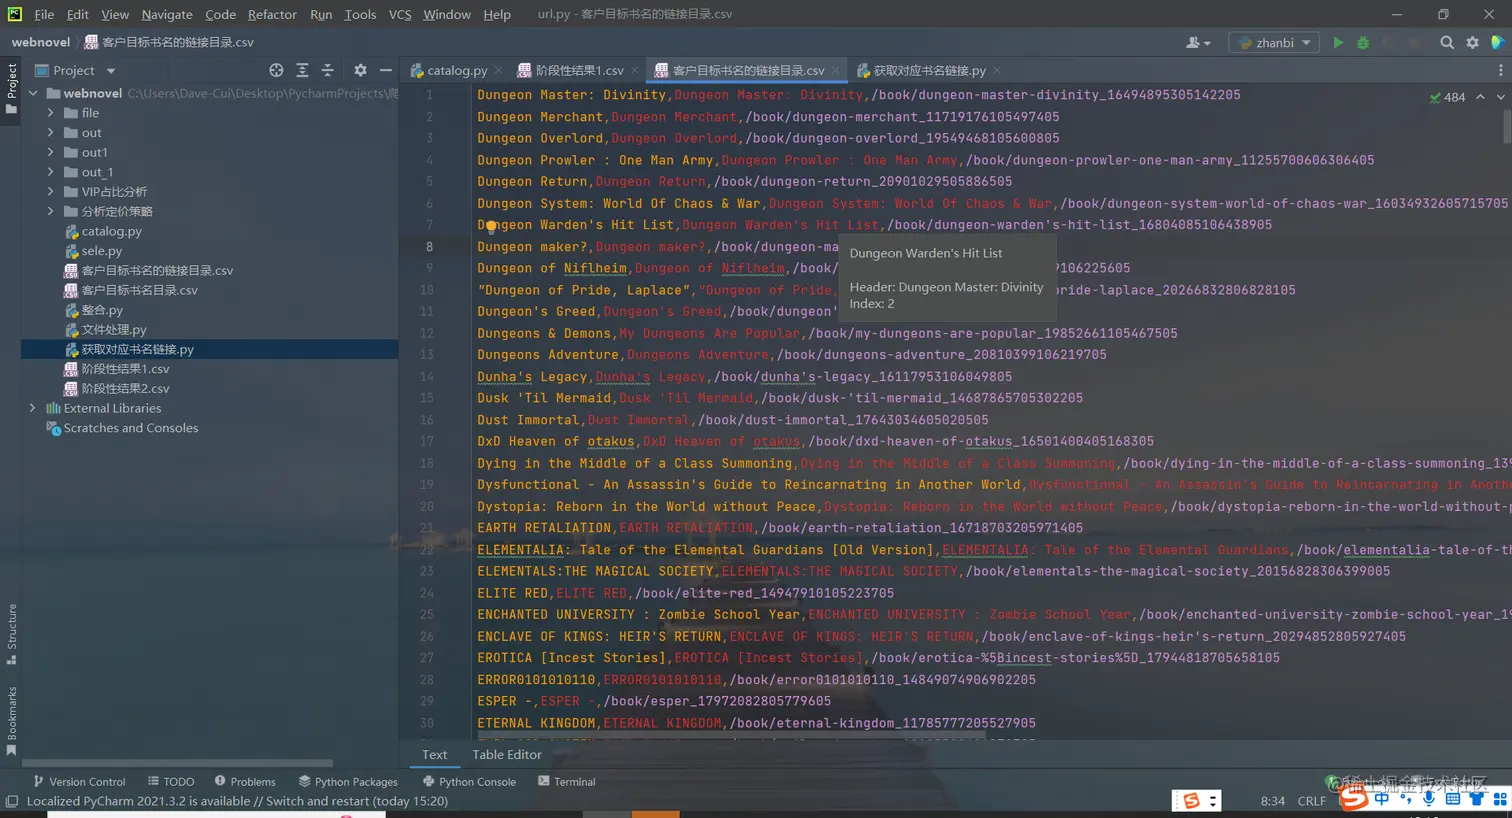
Task: Expand all in Project panel toolbar
Action: [302, 70]
